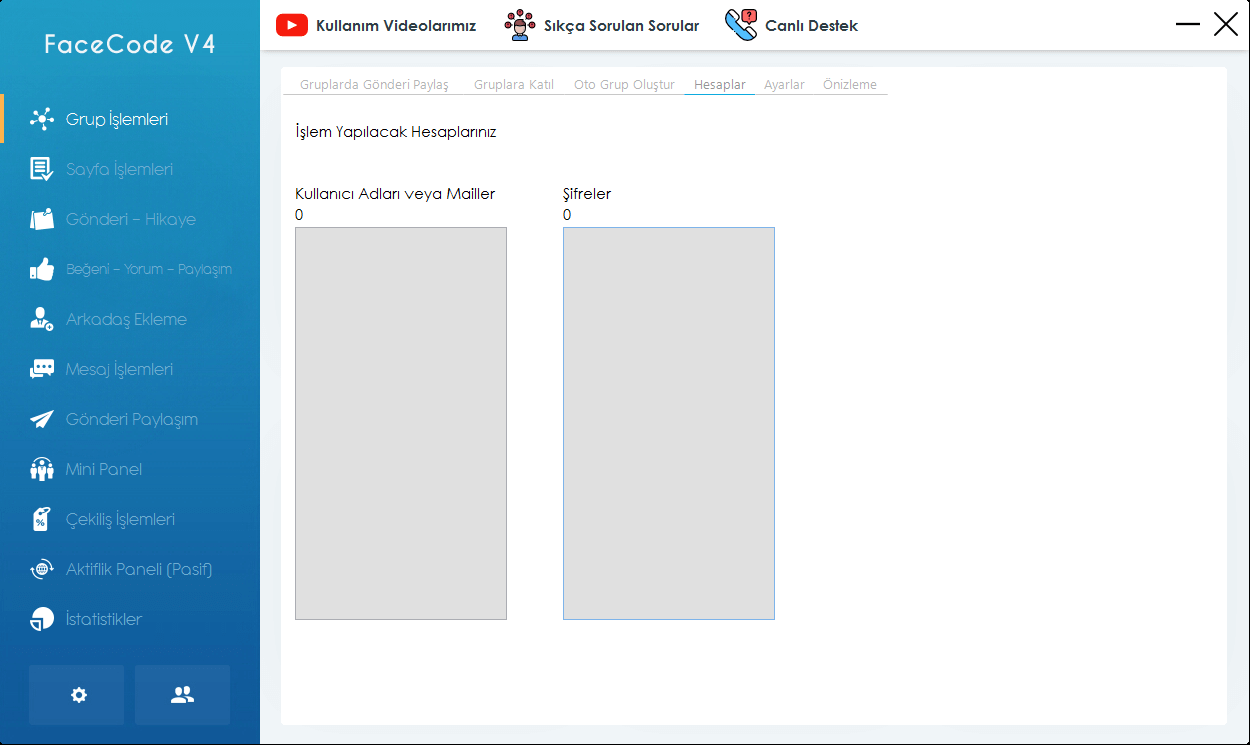Open the Mini Panel section
The image size is (1250, 745).
104,469
